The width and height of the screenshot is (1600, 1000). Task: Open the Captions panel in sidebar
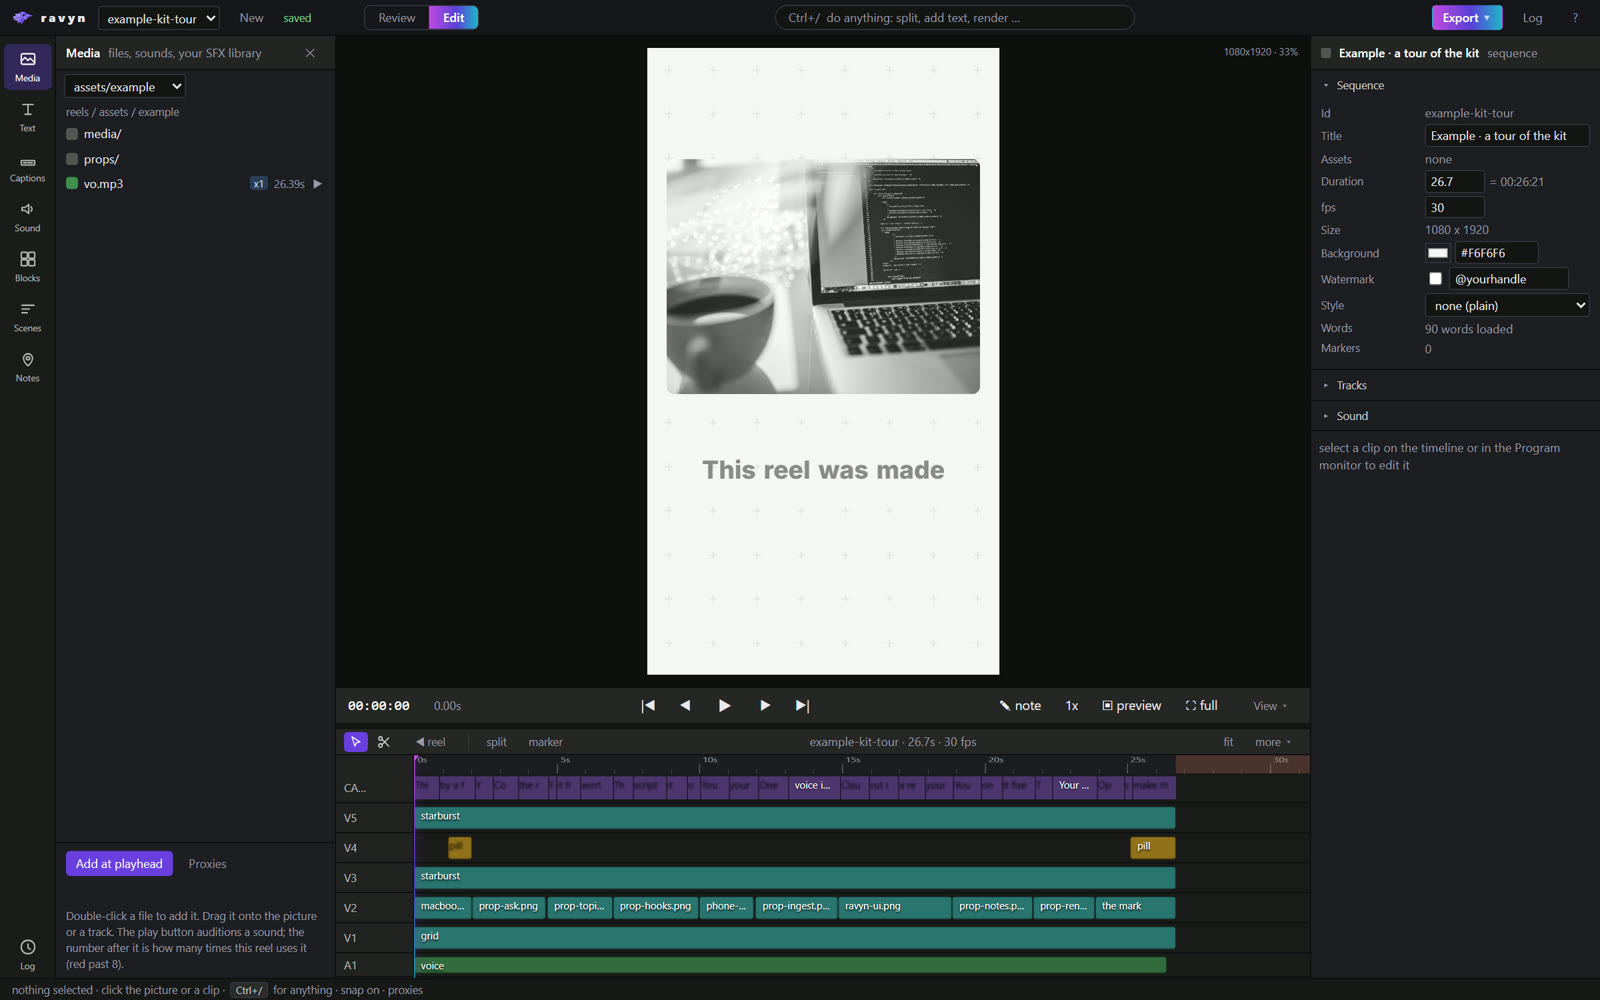(27, 167)
